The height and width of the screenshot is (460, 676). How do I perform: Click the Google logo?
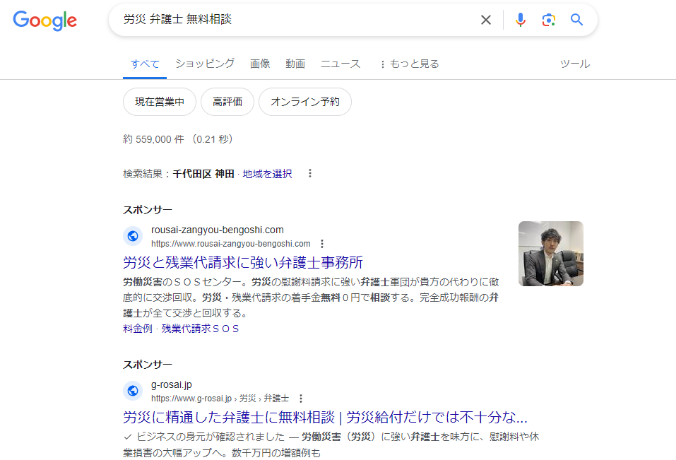click(45, 21)
